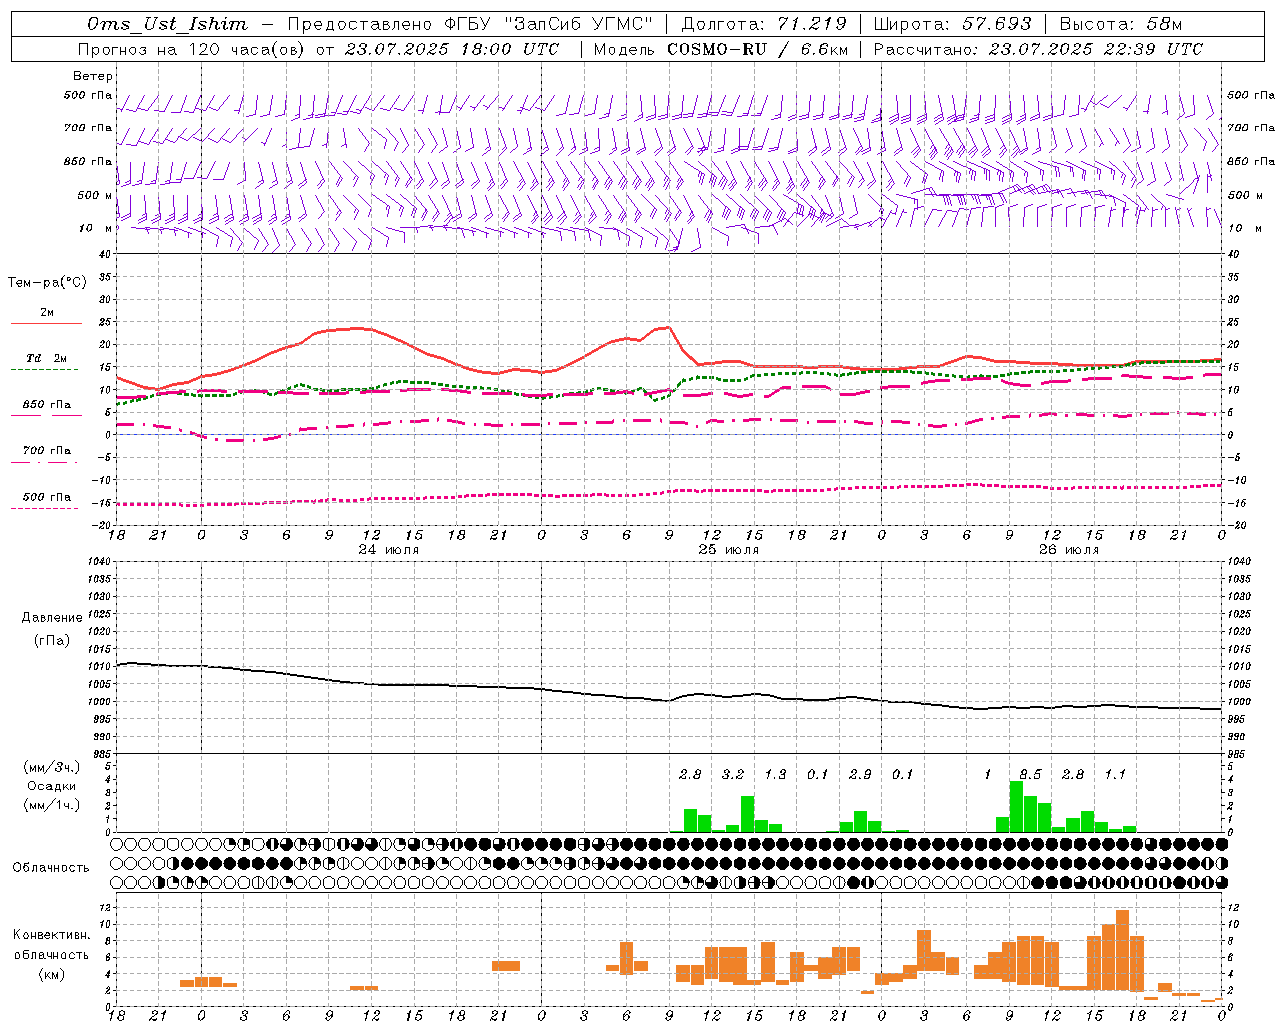This screenshot has width=1280, height=1024.
Task: Click the Ветер panel label
Action: coord(93,76)
